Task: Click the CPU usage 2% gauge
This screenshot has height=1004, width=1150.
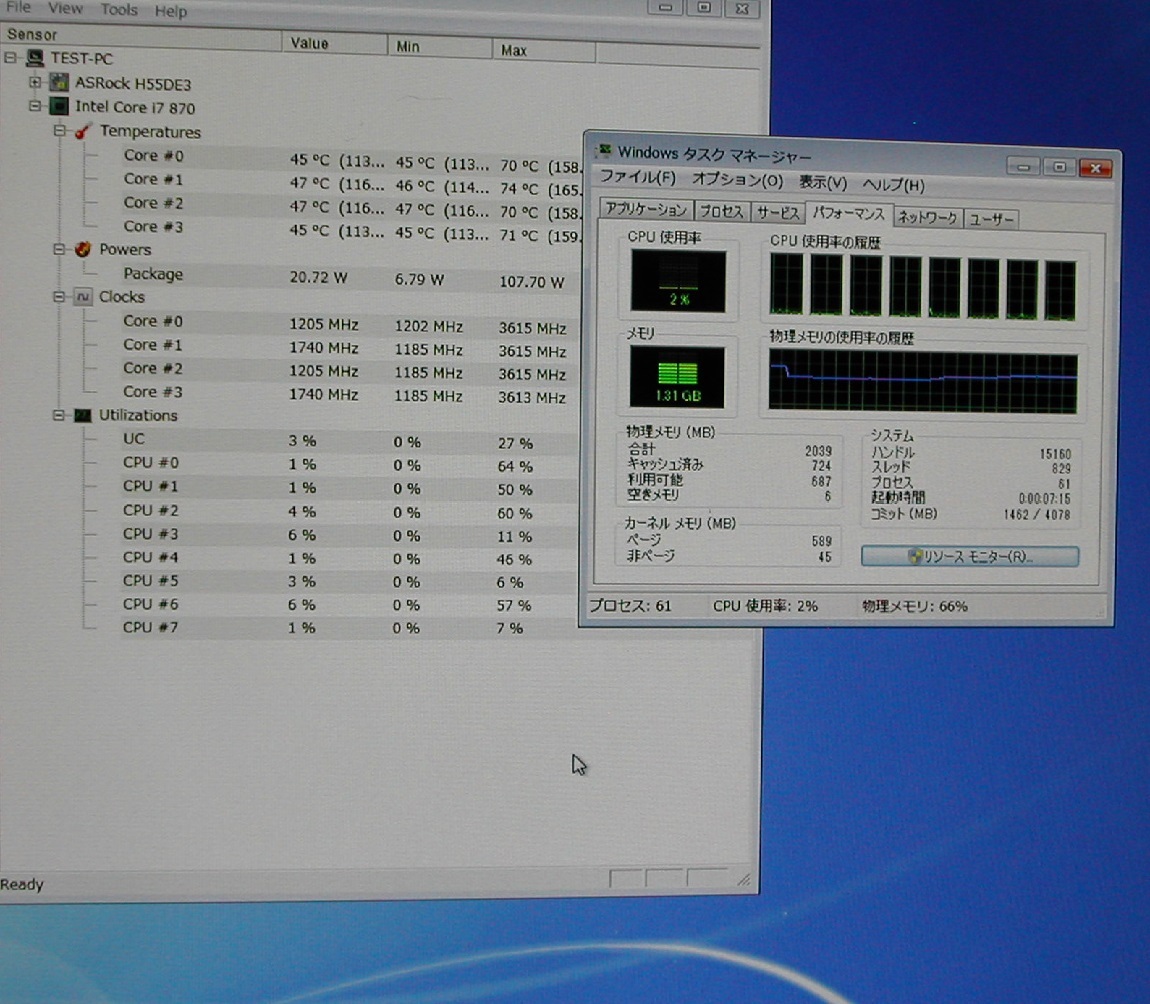Action: [x=678, y=281]
